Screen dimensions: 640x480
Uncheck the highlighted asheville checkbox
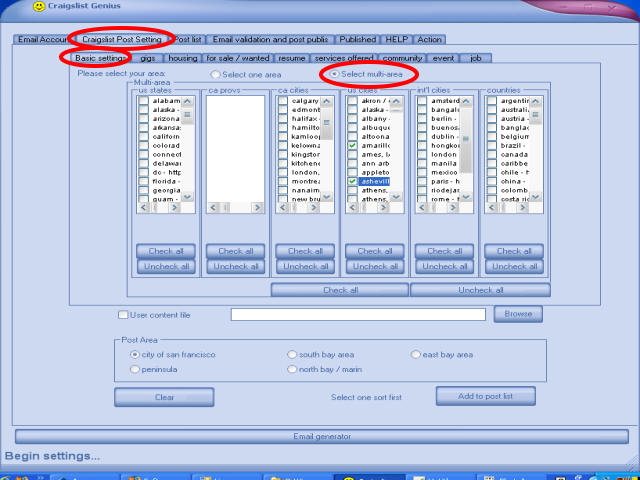coord(352,181)
